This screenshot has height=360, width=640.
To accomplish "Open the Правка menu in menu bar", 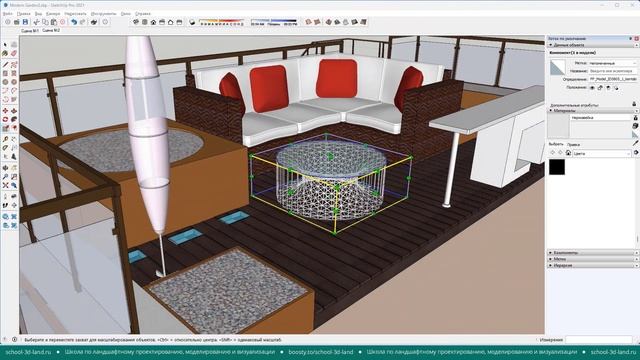I will 23,13.
